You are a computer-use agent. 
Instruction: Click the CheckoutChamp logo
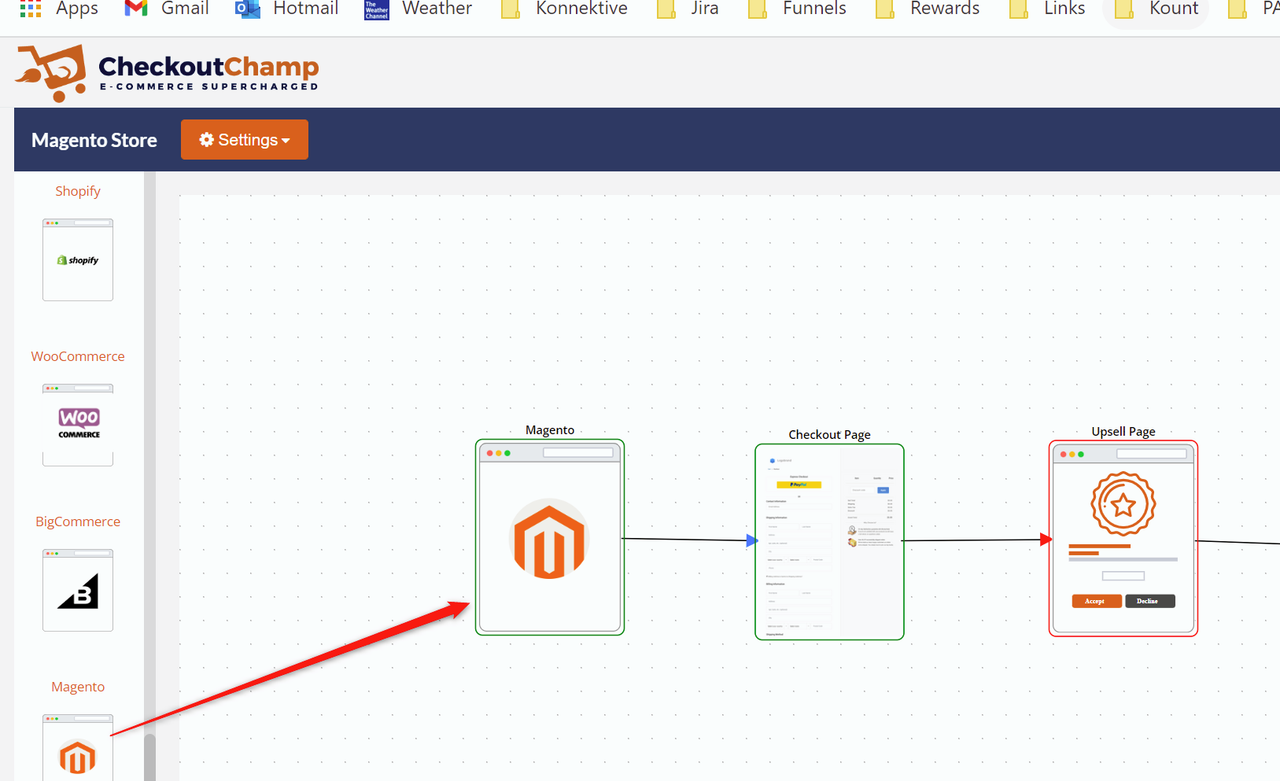pyautogui.click(x=167, y=74)
